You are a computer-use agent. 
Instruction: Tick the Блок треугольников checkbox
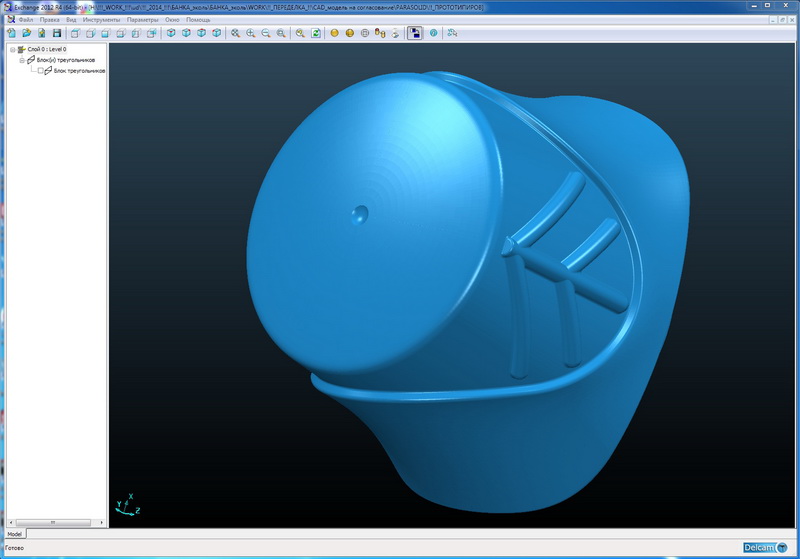(40, 71)
